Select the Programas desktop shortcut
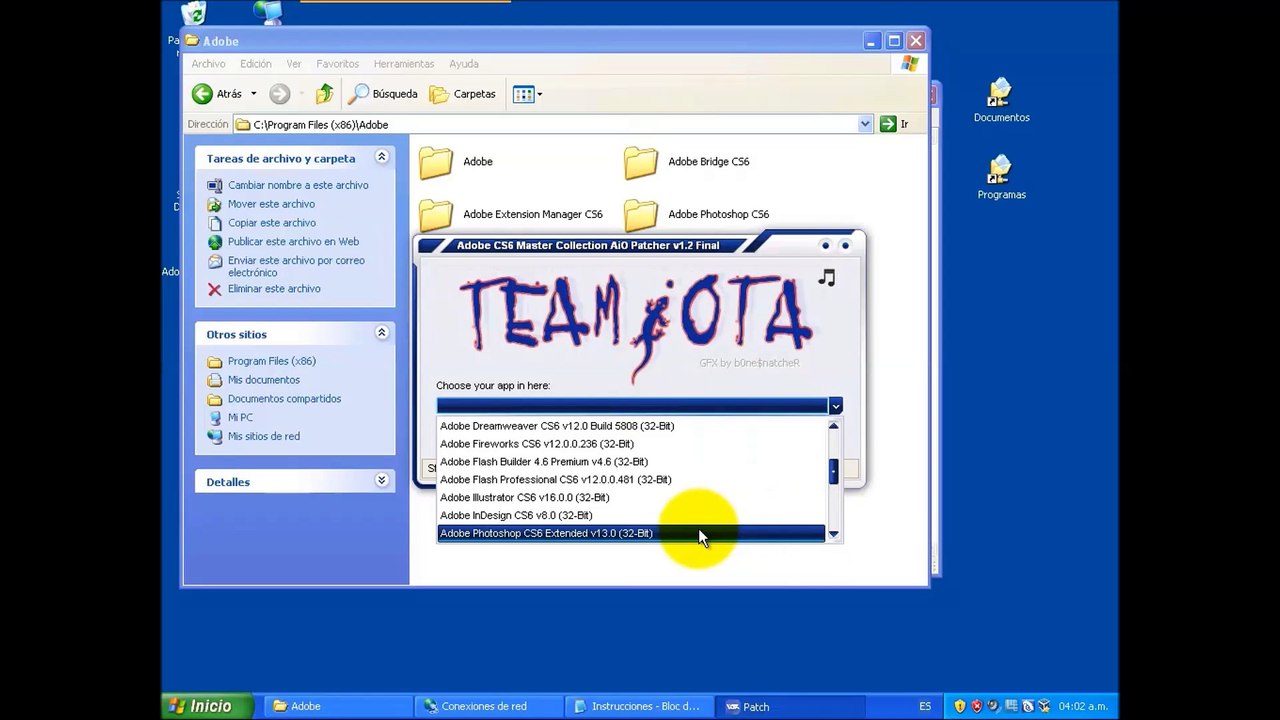Image resolution: width=1280 pixels, height=720 pixels. [x=1001, y=178]
